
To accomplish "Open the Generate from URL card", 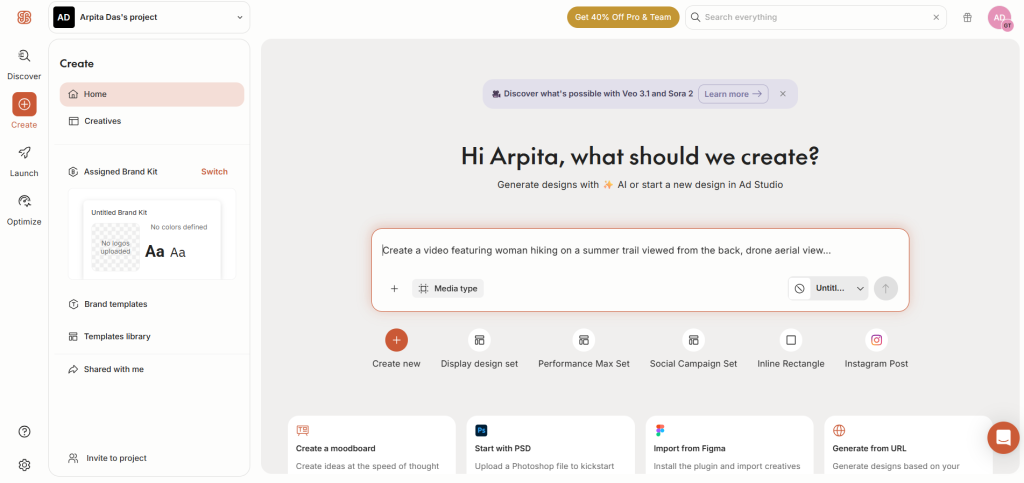I will click(908, 446).
